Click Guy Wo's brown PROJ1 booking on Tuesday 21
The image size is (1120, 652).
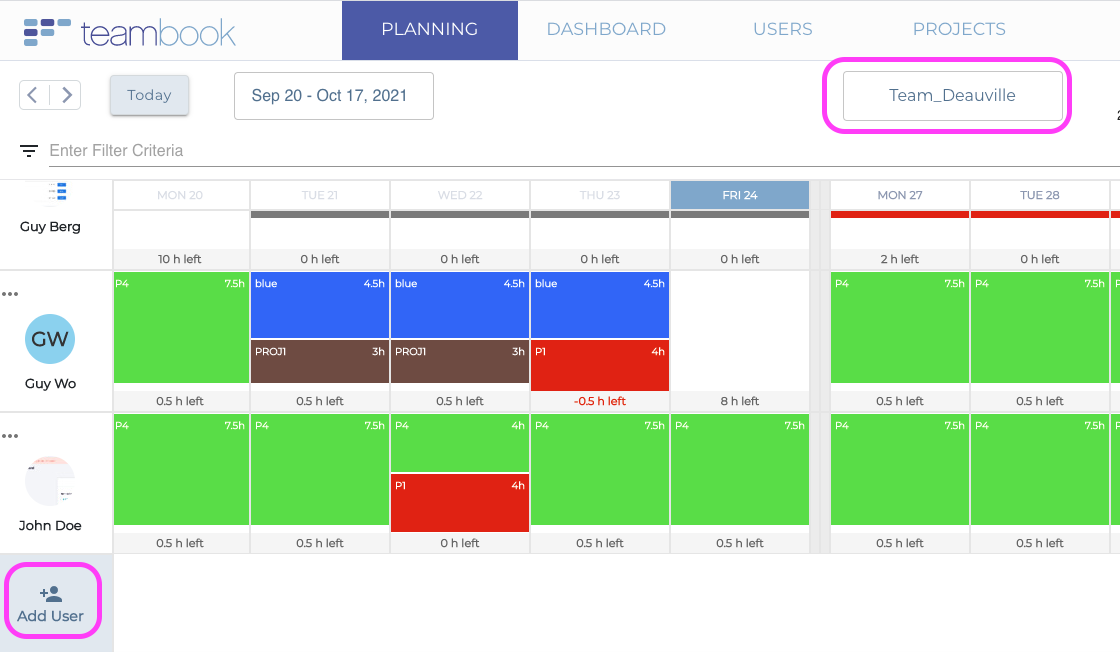coord(319,361)
